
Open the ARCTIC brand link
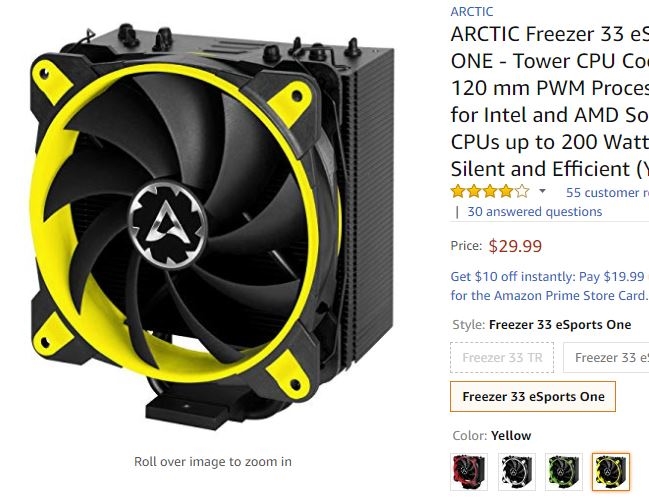(472, 12)
